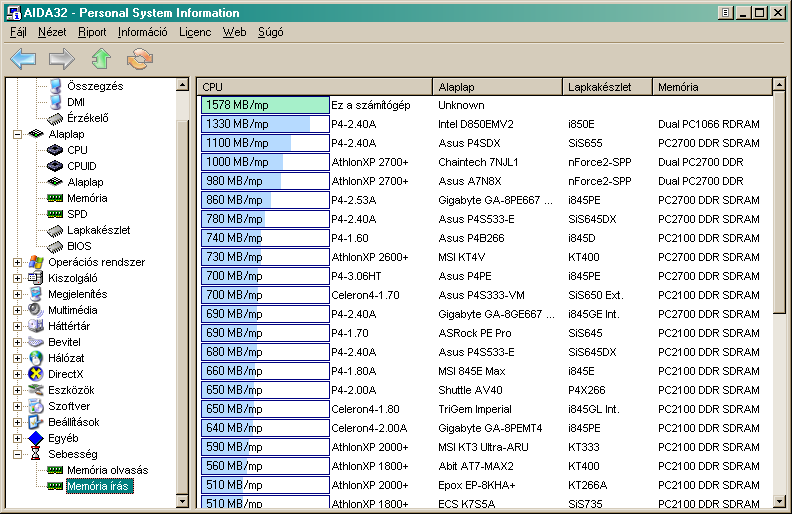Click the Megjelenítés monitor icon
Screen dimensions: 792x514
(36, 294)
